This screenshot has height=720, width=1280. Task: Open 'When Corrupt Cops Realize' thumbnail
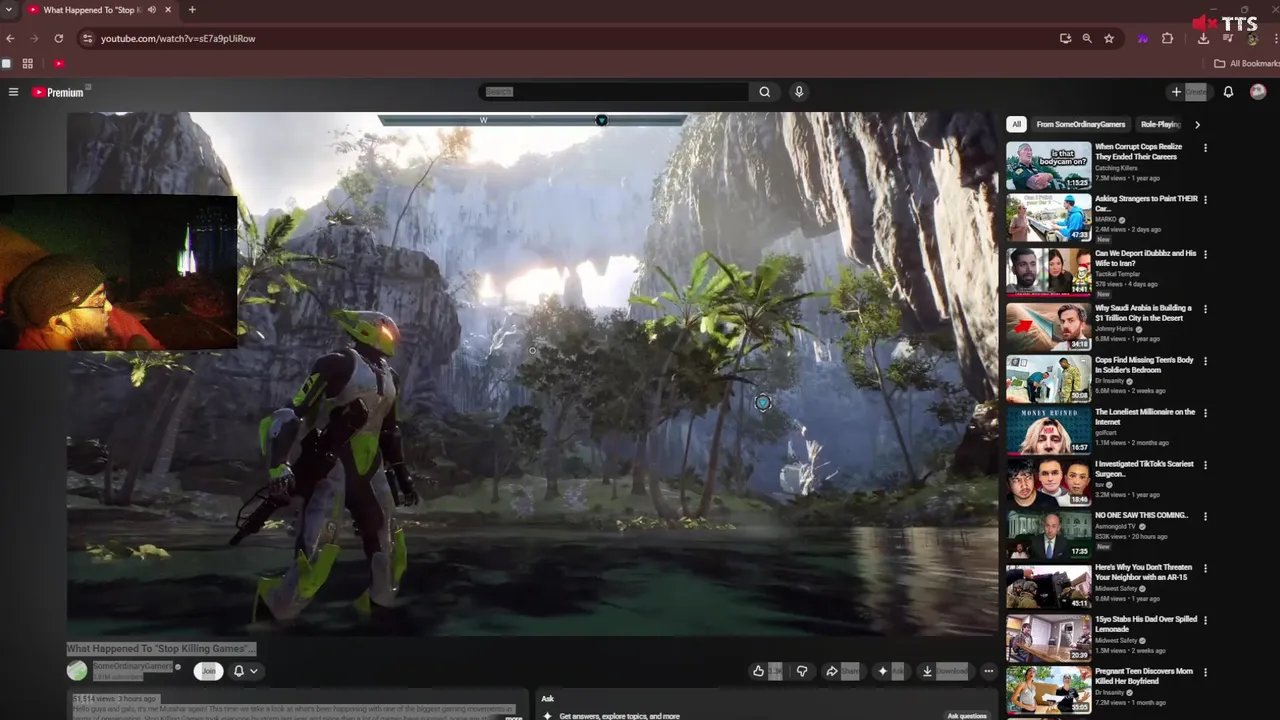click(x=1048, y=166)
